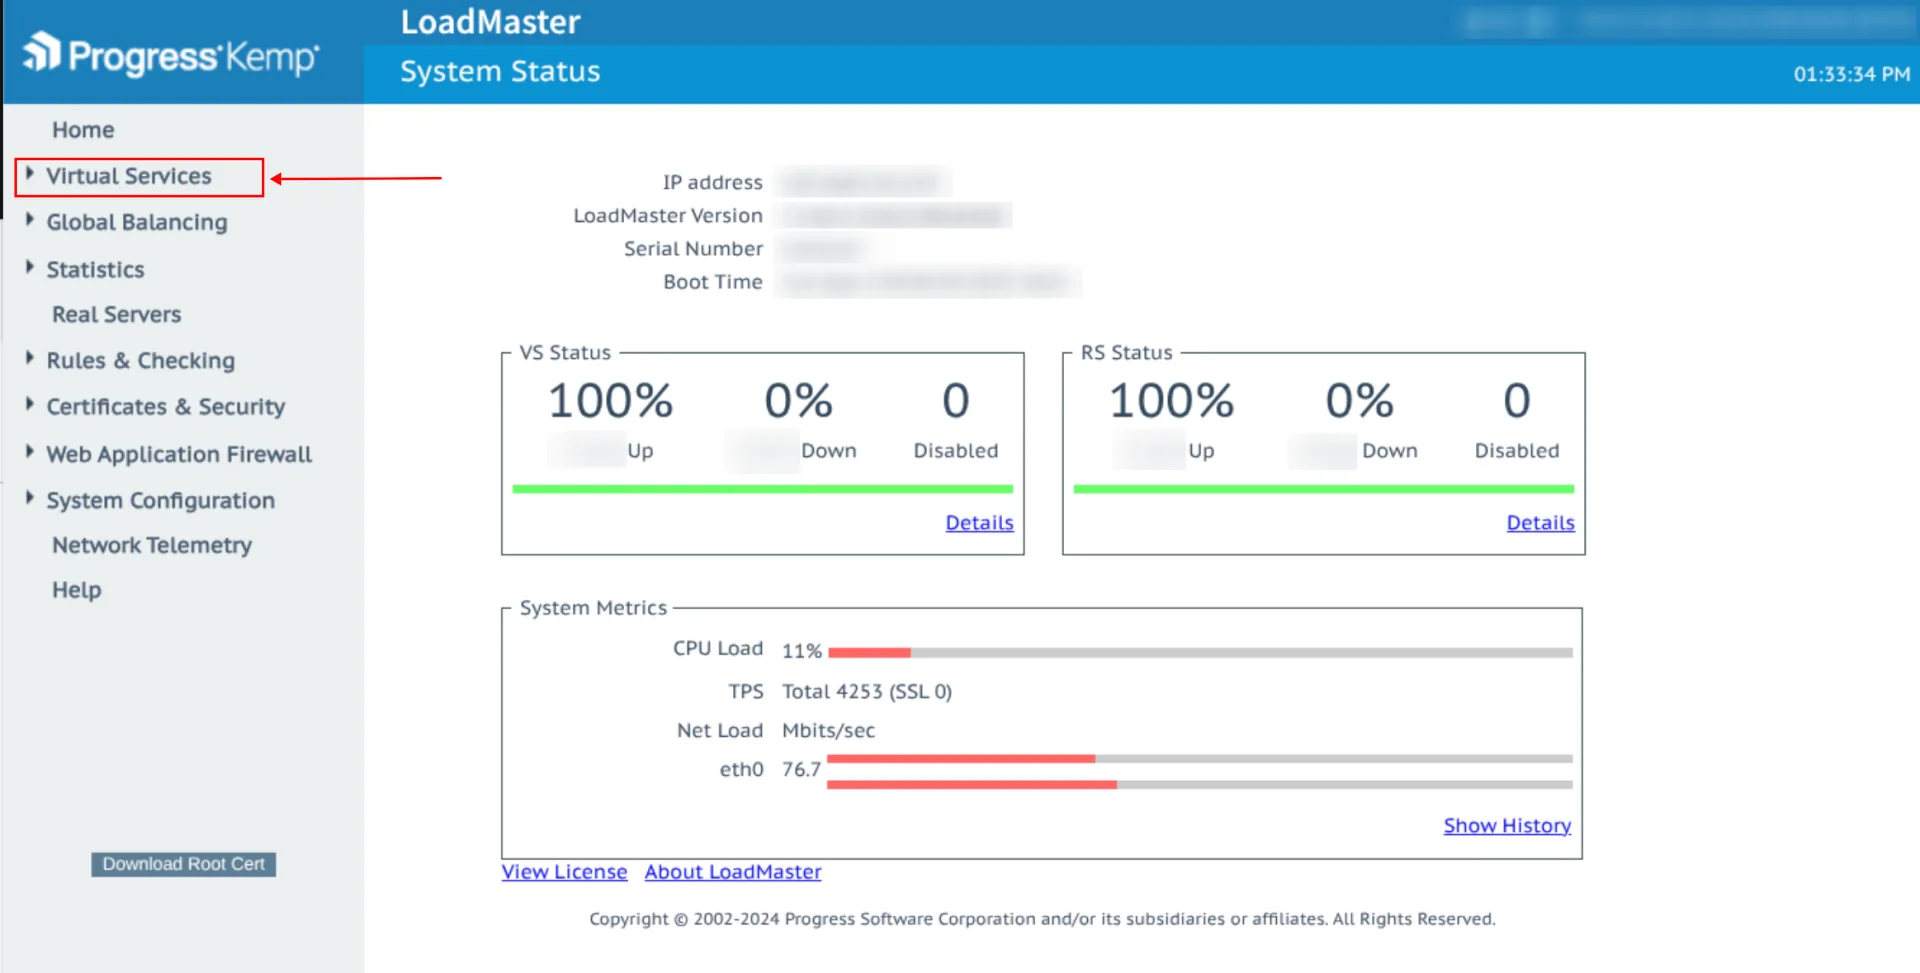Expand the Web Application Firewall arrow
This screenshot has height=973, width=1920.
pyautogui.click(x=30, y=451)
